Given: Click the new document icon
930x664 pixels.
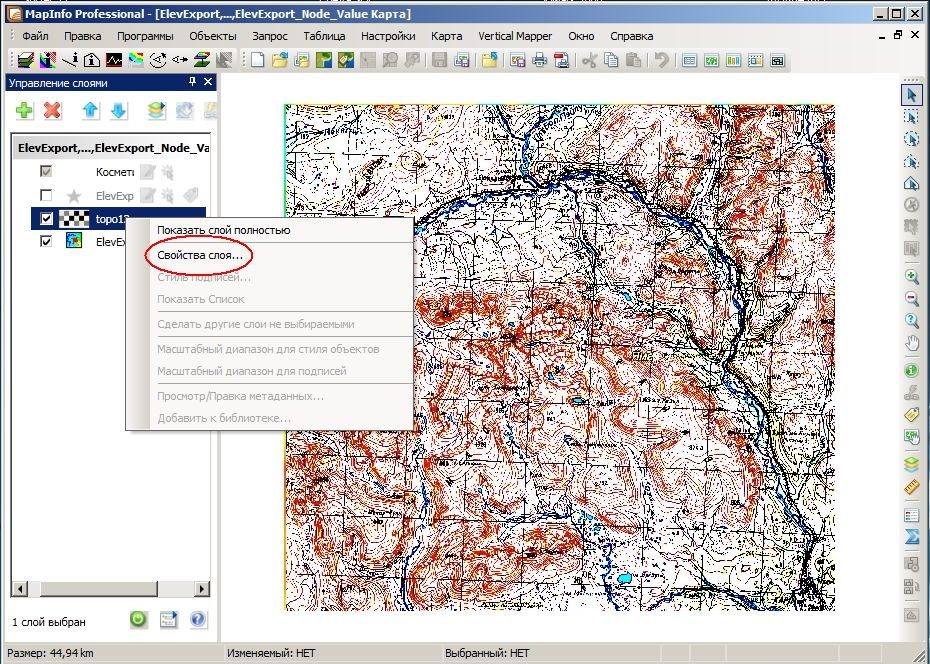Looking at the screenshot, I should point(257,60).
